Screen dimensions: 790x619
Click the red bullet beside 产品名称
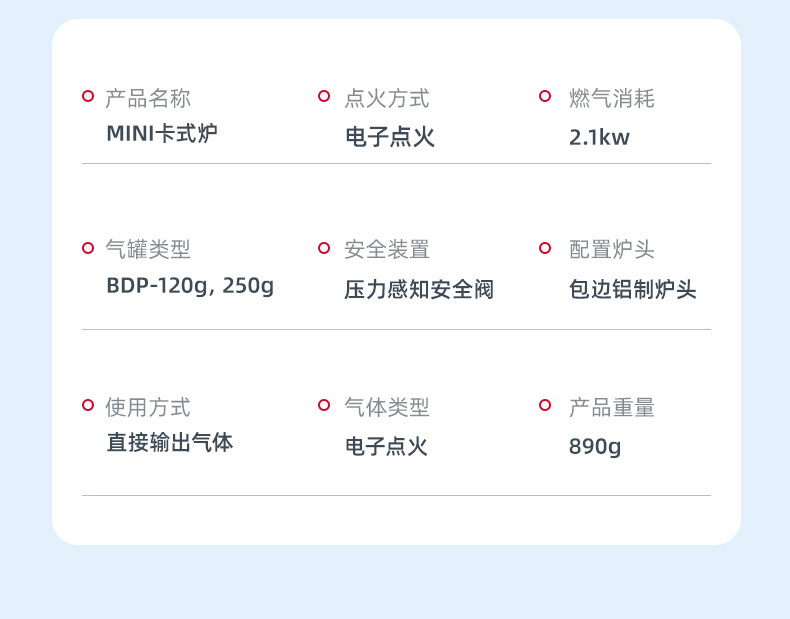[88, 97]
